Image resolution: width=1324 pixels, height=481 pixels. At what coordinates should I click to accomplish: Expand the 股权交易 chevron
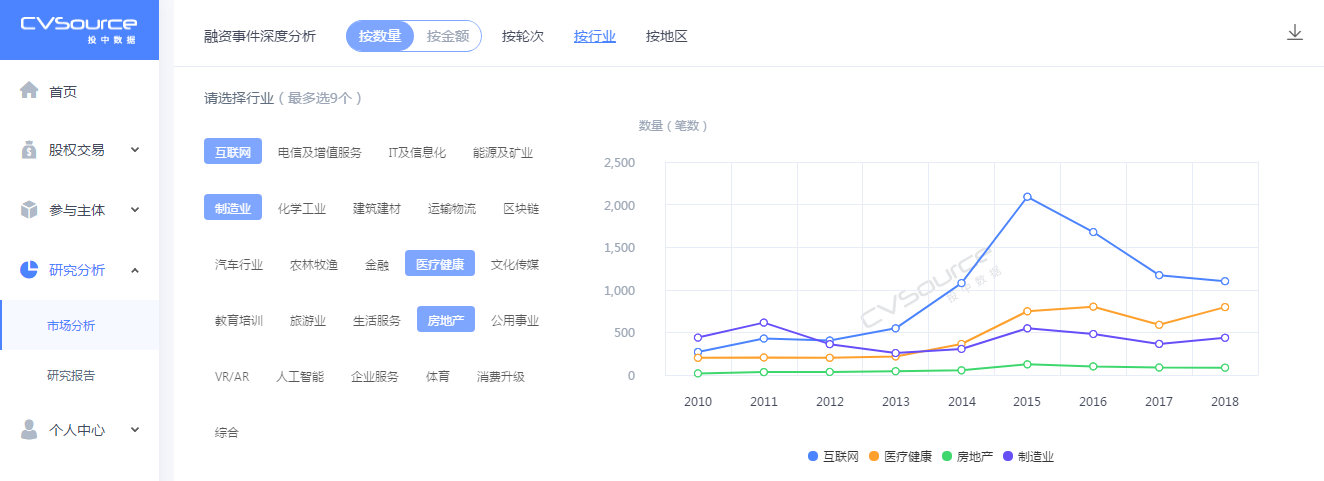pos(135,150)
